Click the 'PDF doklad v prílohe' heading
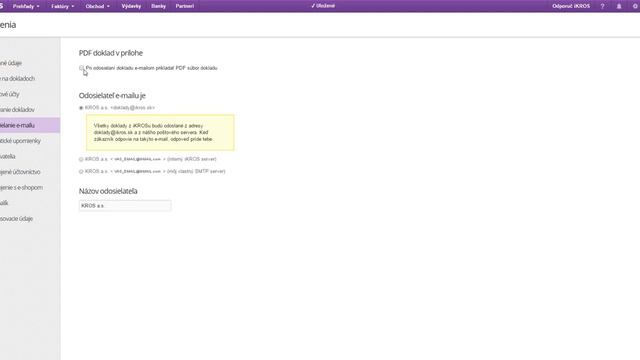This screenshot has height=360, width=640. click(x=111, y=53)
